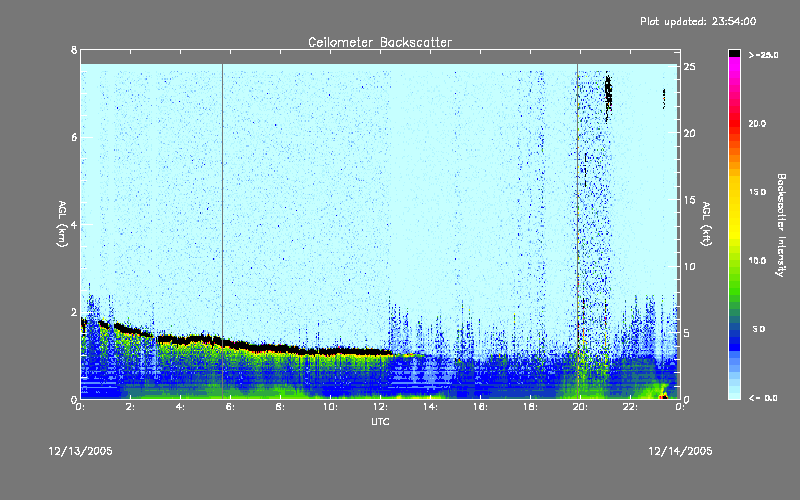Screen dimensions: 800x500
Task: Click the "12:" hour tick on UTC axis
Action: 381,407
